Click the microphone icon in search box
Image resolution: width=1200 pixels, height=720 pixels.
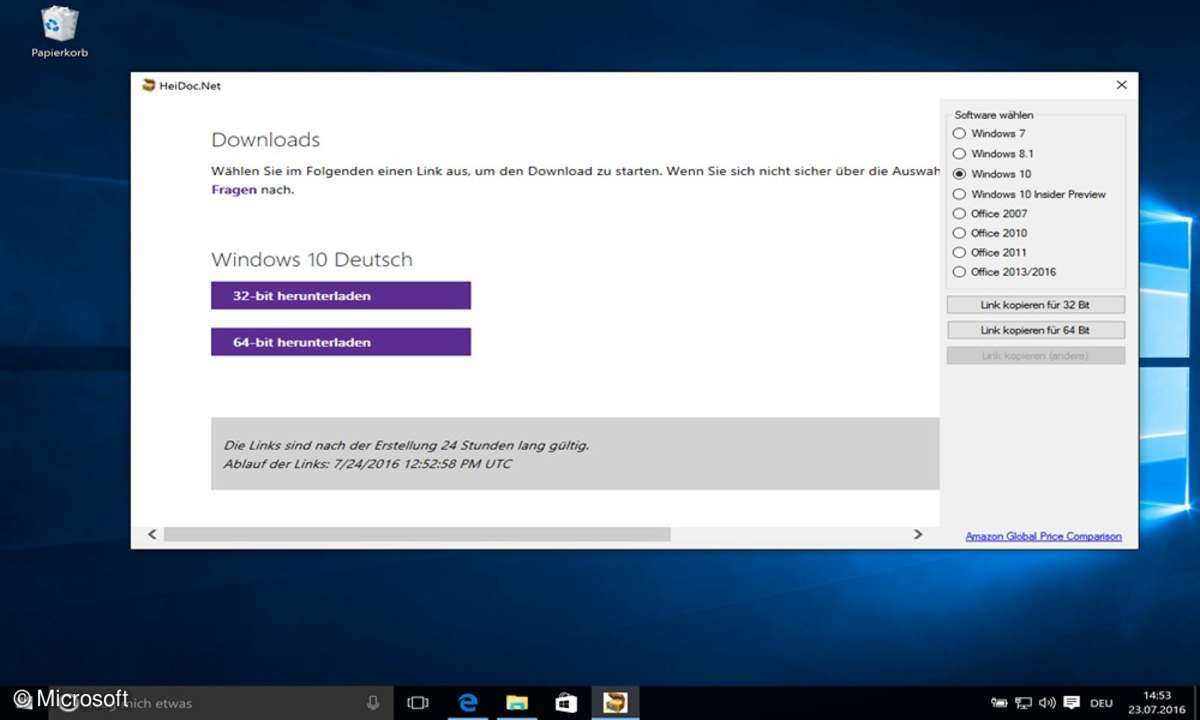click(x=373, y=703)
